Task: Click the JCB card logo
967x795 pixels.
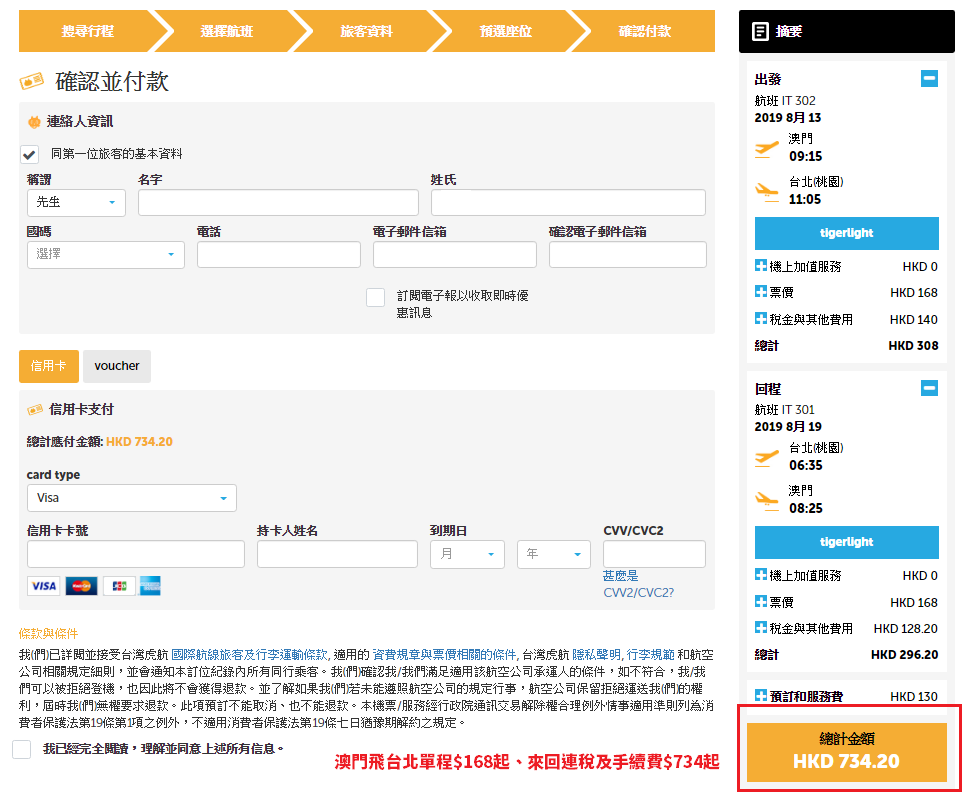Action: click(119, 586)
